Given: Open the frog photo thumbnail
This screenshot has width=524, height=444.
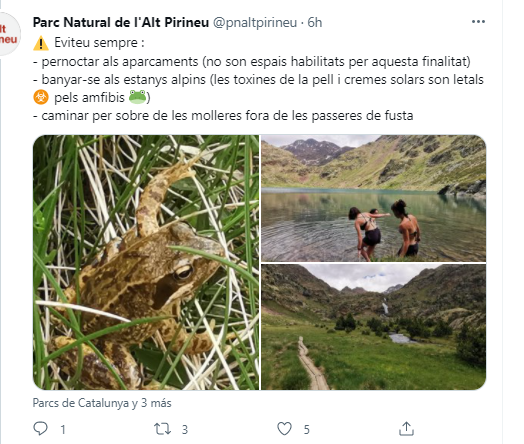Looking at the screenshot, I should click(146, 262).
